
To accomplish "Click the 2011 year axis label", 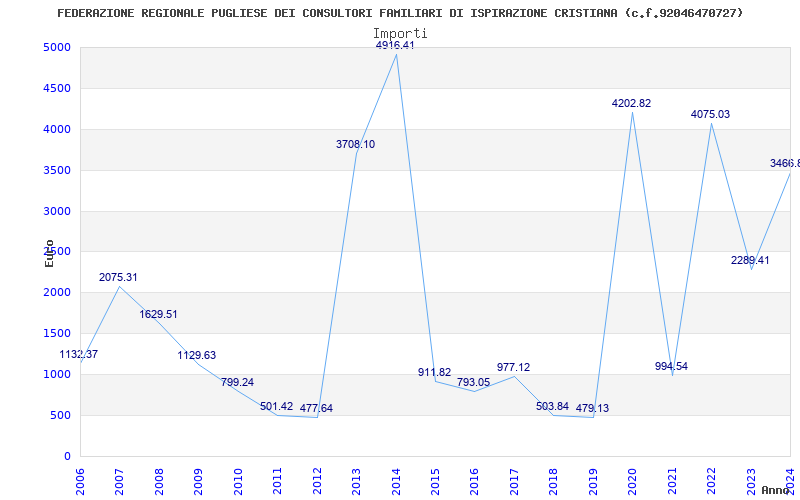I will (277, 482).
